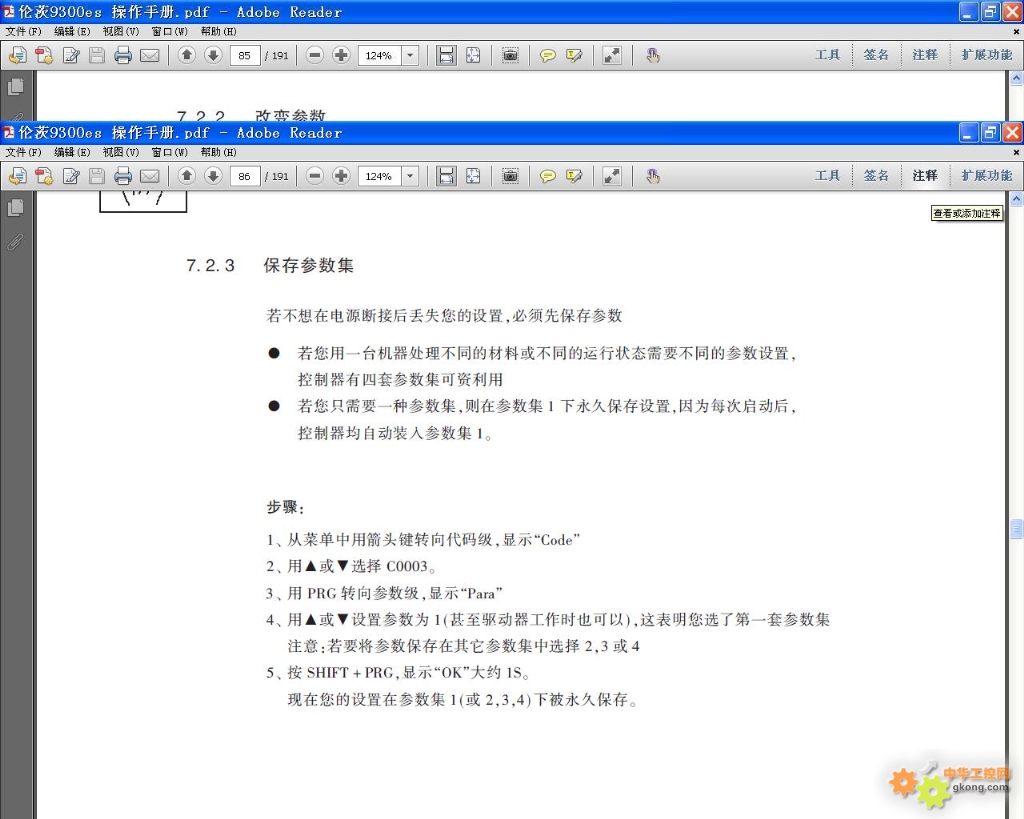Click page number field showing 85
The height and width of the screenshot is (819, 1024).
(x=245, y=56)
